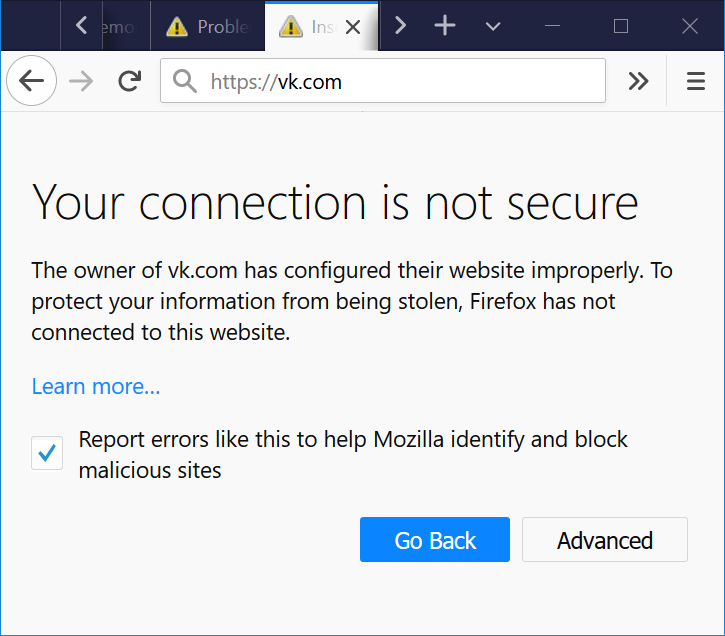This screenshot has height=636, width=725.
Task: Maximize the Firefox window
Action: [621, 26]
